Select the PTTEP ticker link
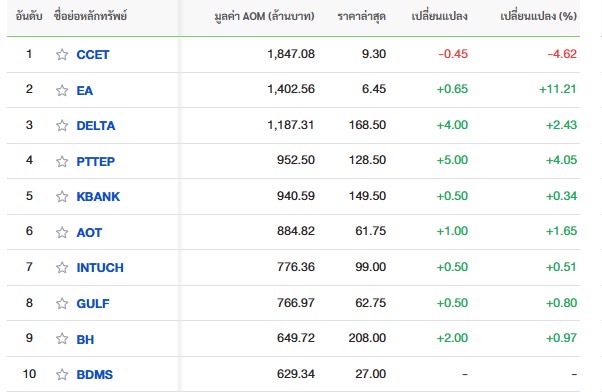The width and height of the screenshot is (602, 392). coord(96,161)
